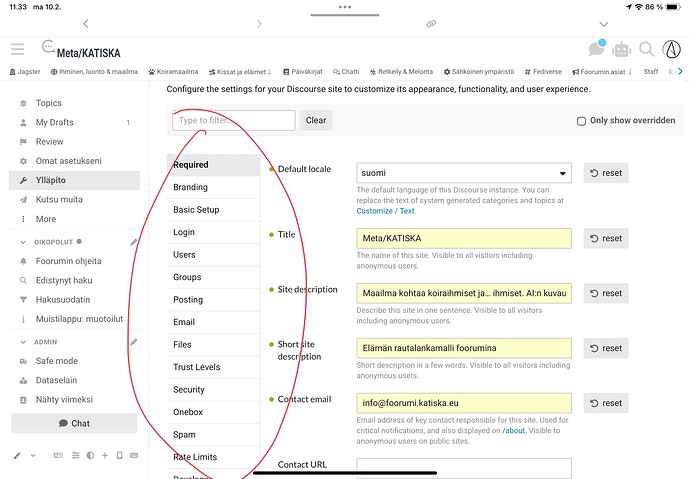Expand More in the sidebar
The height and width of the screenshot is (479, 690).
(x=74, y=219)
